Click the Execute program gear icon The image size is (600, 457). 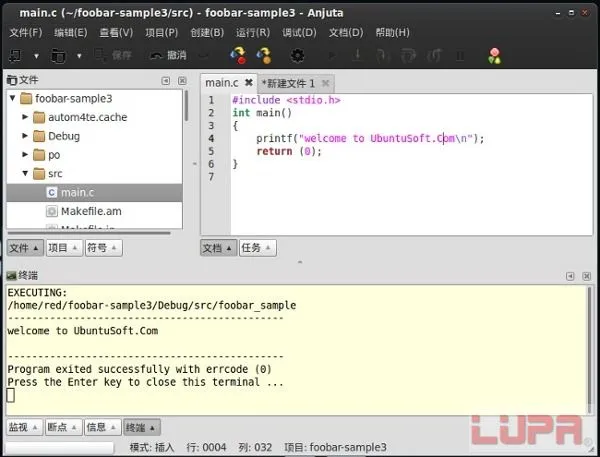297,56
